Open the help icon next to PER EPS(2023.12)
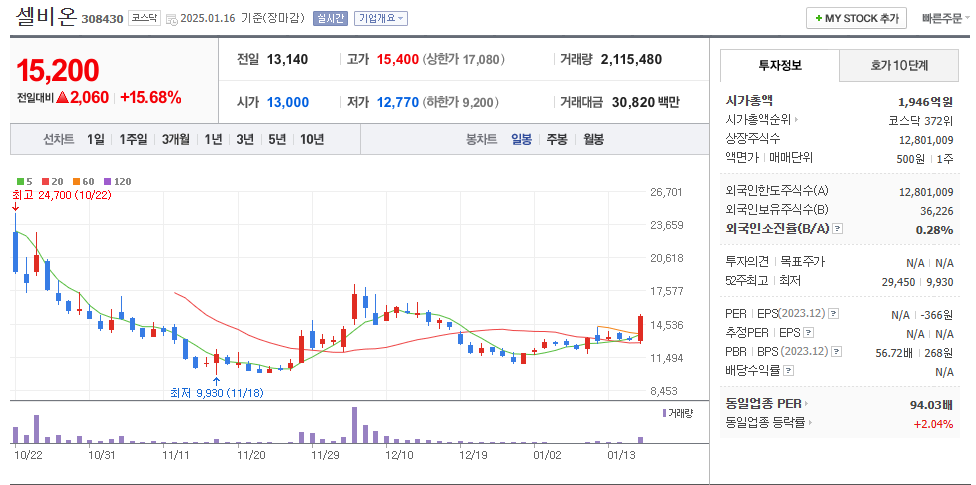Viewport: 976px width, 485px height. 833,314
